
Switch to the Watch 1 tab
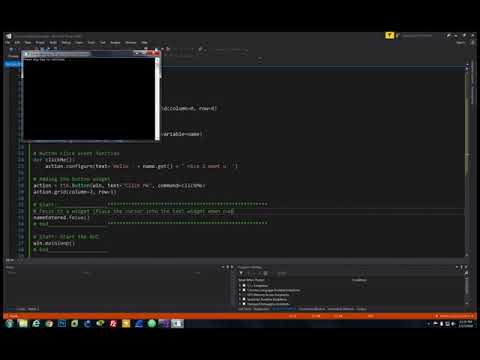point(33,309)
